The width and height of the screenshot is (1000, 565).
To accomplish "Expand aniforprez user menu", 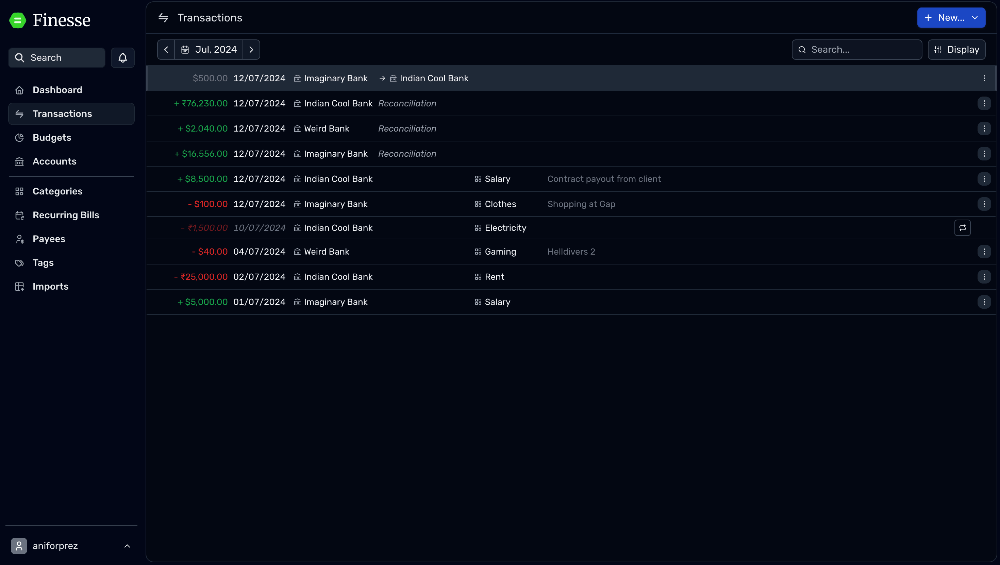I will [x=71, y=546].
